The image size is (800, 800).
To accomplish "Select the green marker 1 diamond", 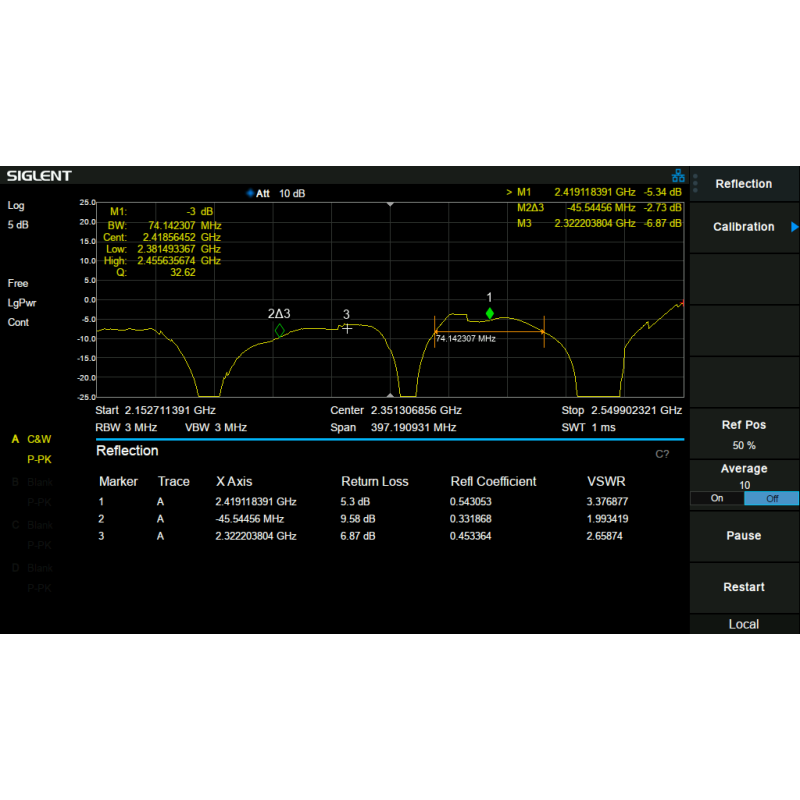I will pyautogui.click(x=490, y=313).
